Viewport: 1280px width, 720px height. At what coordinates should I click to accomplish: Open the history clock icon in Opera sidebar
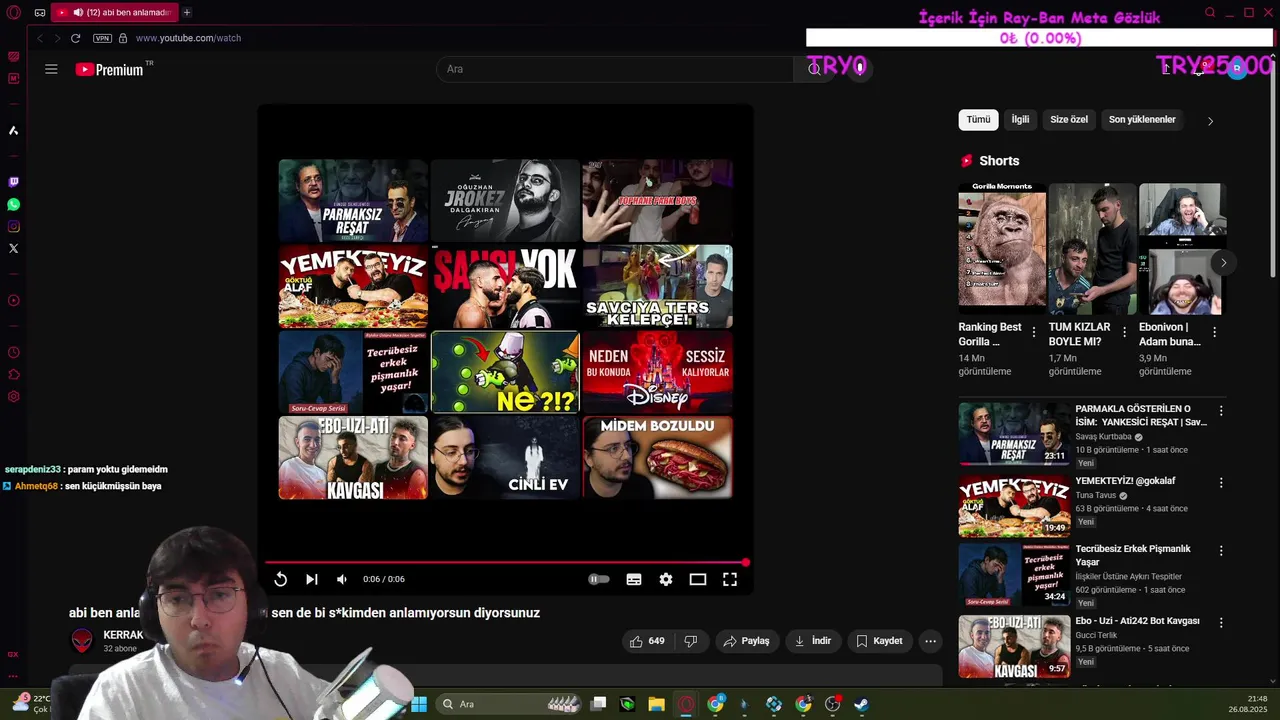(13, 352)
